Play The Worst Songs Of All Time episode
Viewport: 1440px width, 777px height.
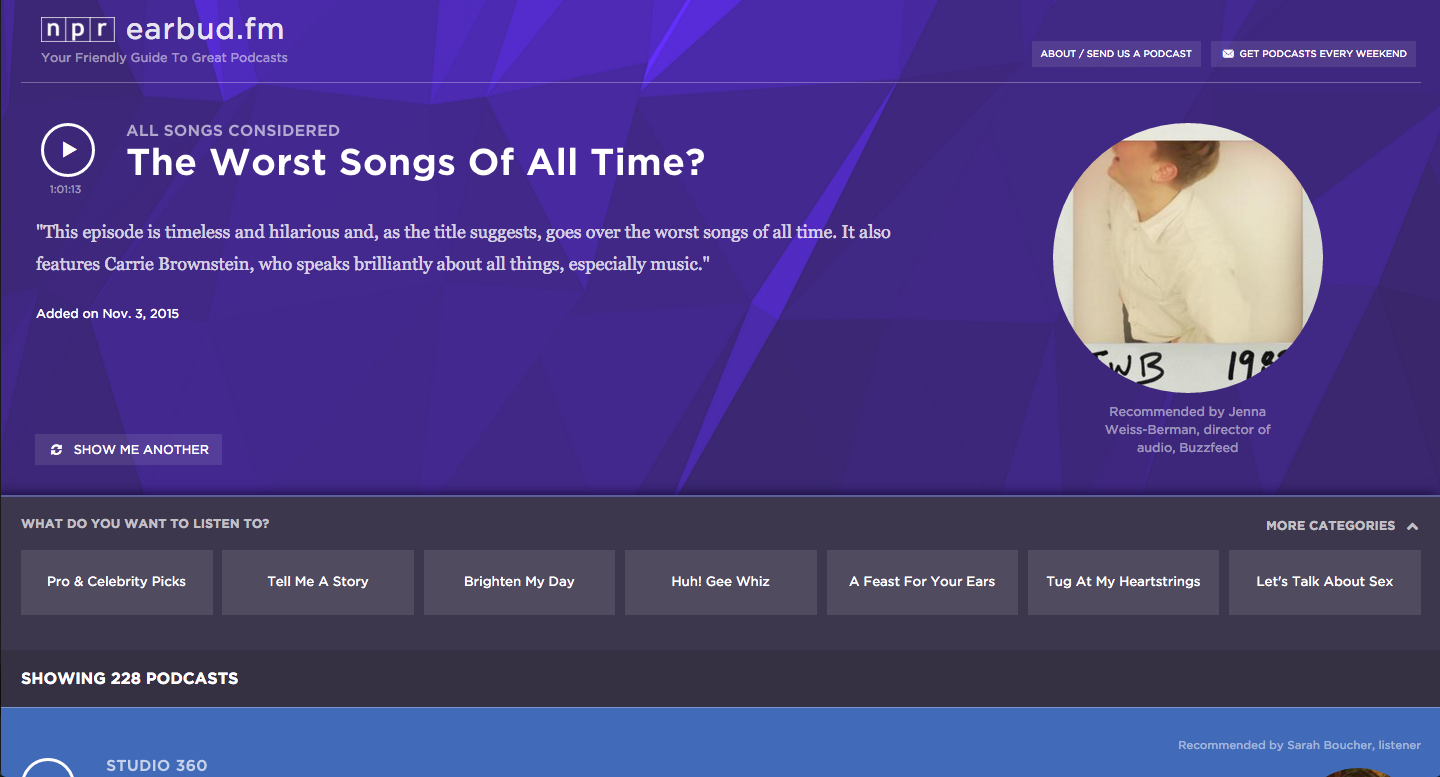(68, 150)
